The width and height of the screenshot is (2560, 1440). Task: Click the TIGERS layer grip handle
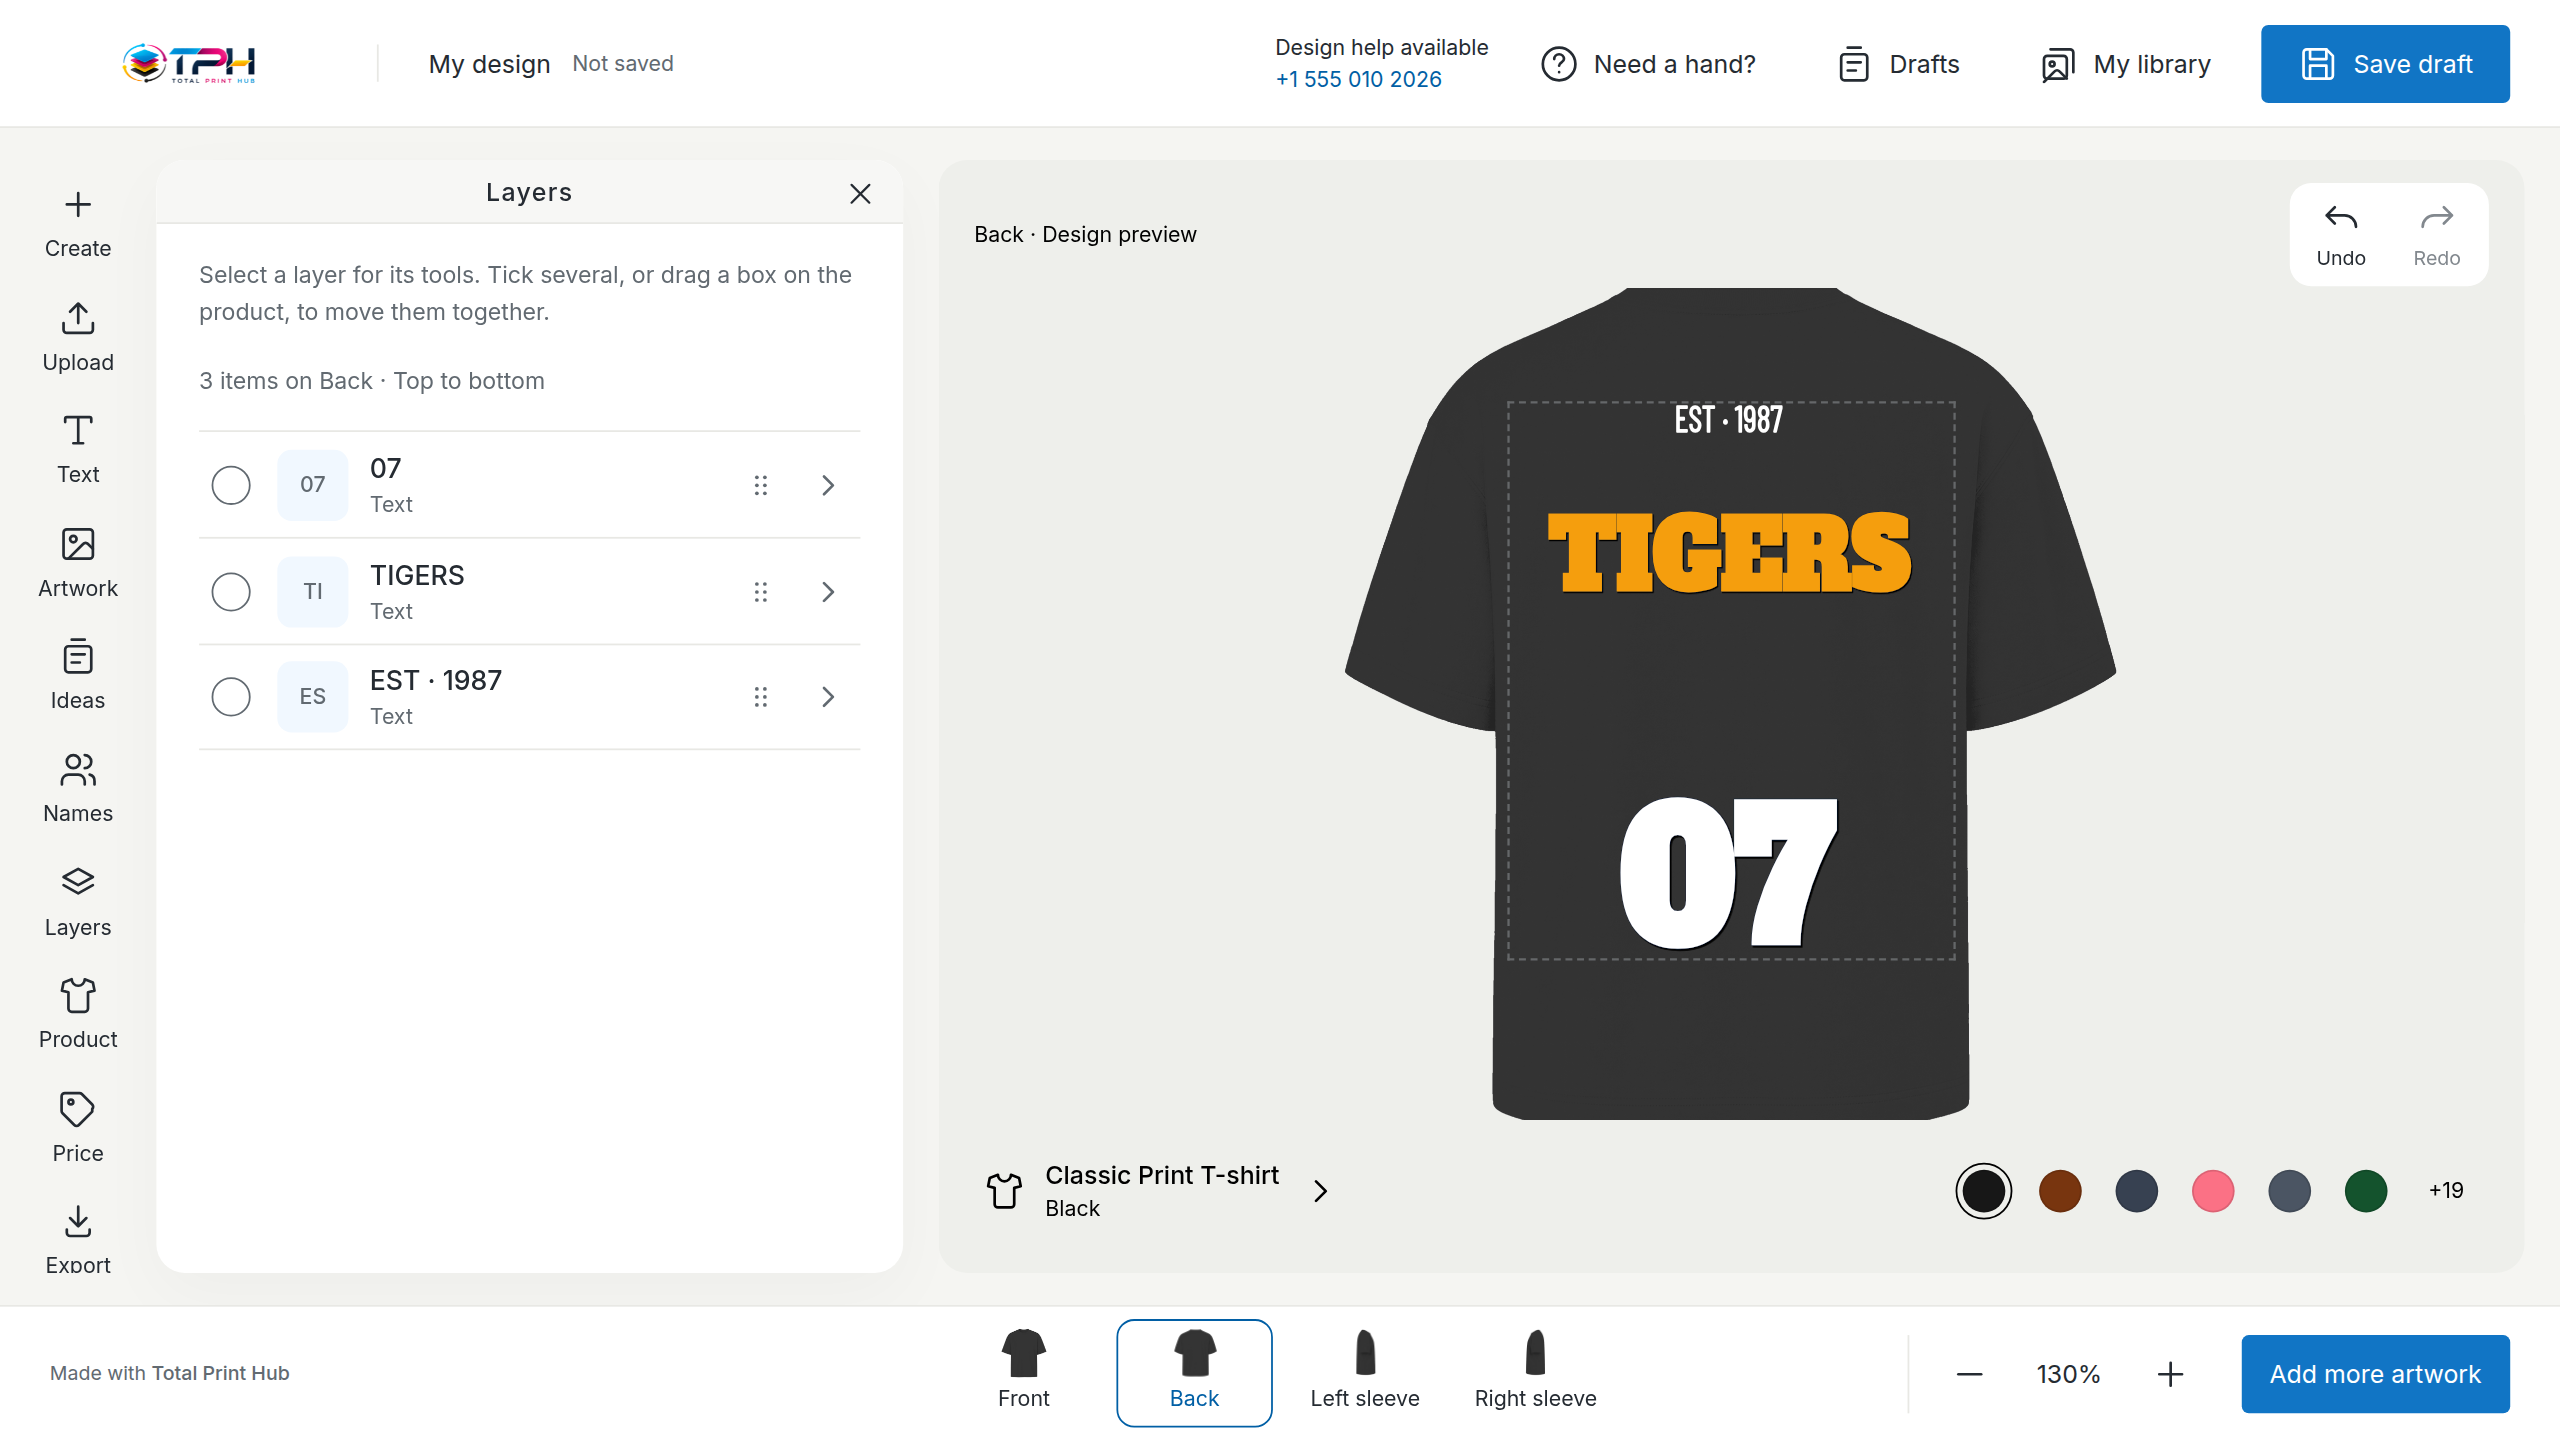coord(760,592)
